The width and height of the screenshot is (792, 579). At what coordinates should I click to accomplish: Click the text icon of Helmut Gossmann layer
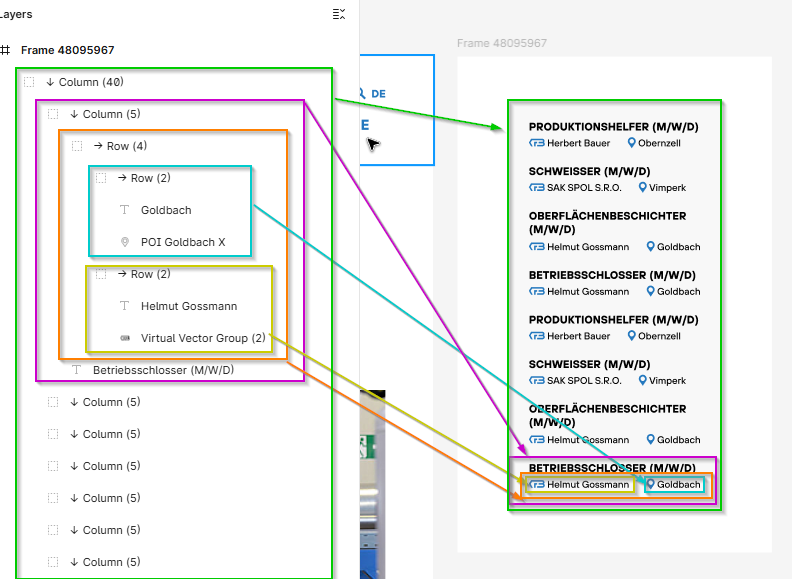(x=124, y=306)
